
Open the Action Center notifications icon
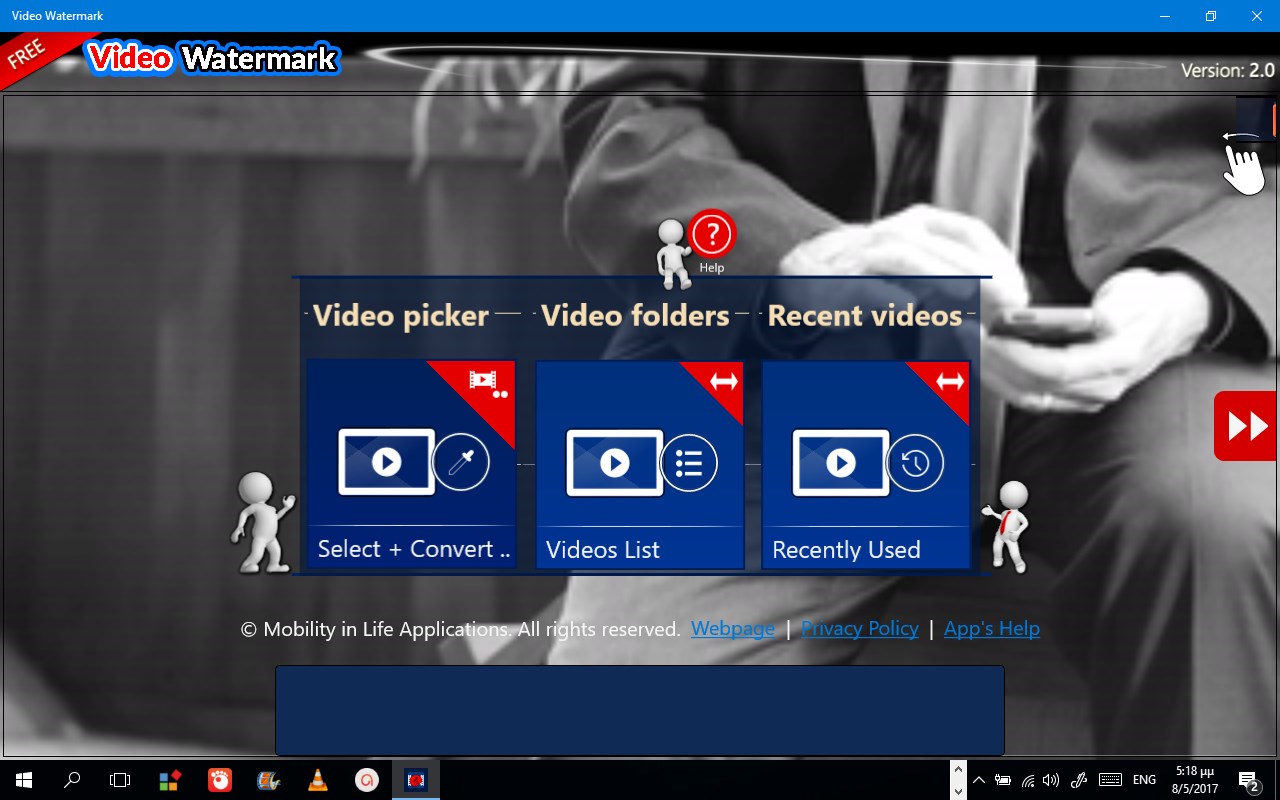click(x=1249, y=780)
